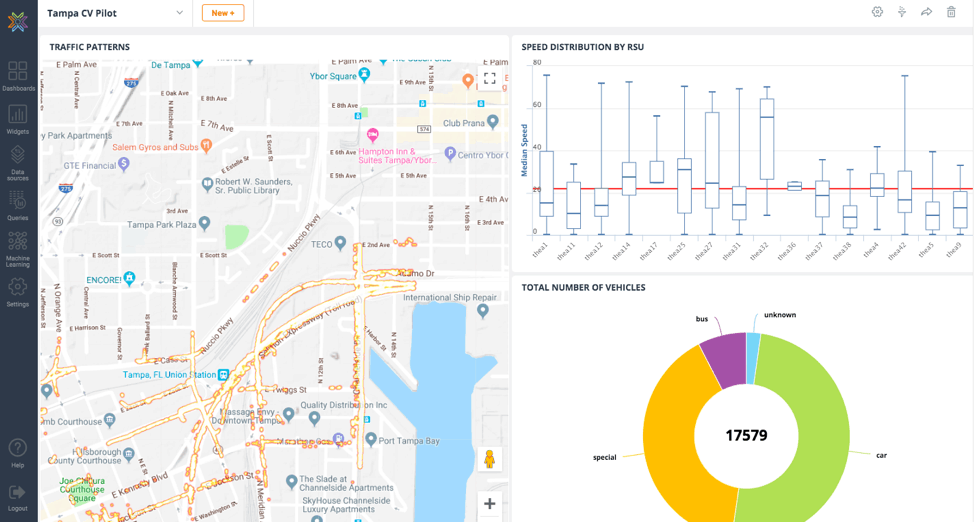Click the ENCORE! map marker

coord(129,278)
